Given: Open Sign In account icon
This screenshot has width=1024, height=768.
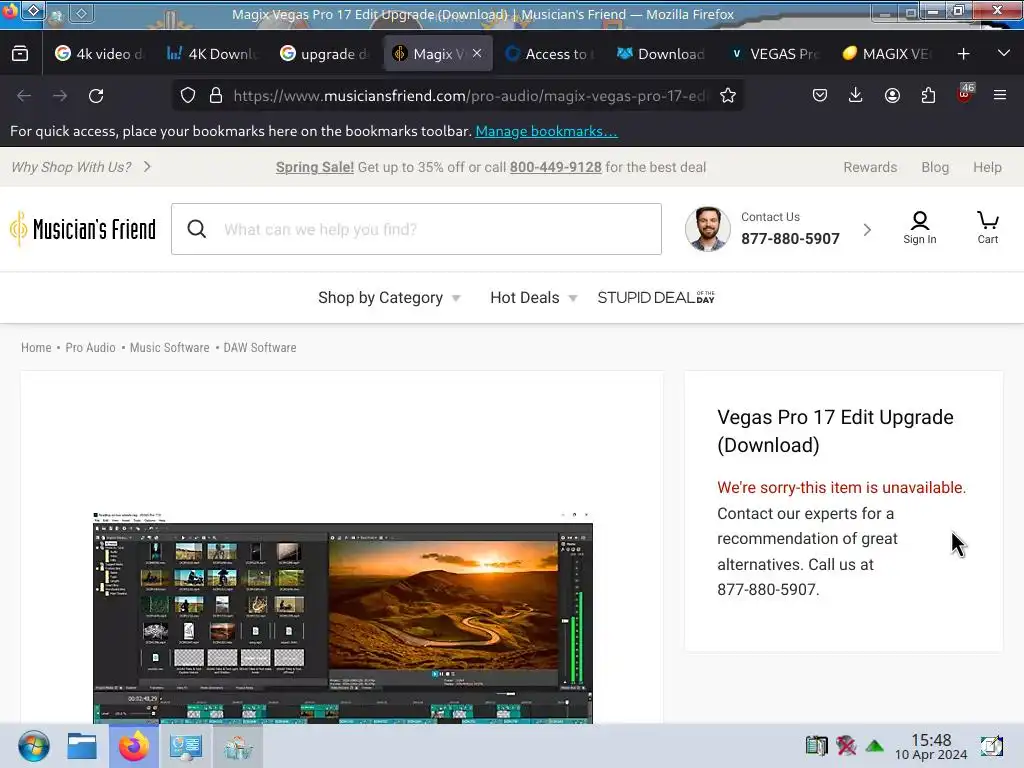Looking at the screenshot, I should (920, 228).
